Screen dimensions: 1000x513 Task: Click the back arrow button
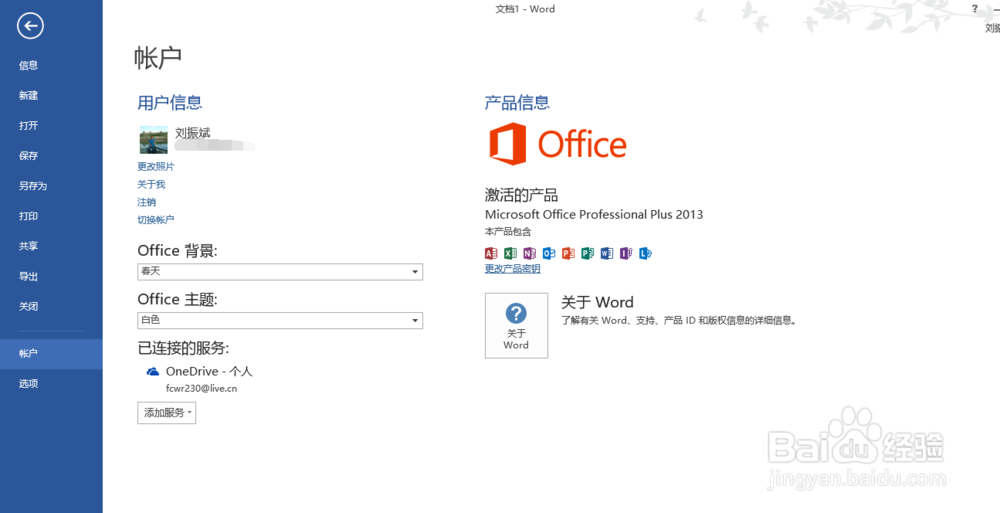point(30,26)
